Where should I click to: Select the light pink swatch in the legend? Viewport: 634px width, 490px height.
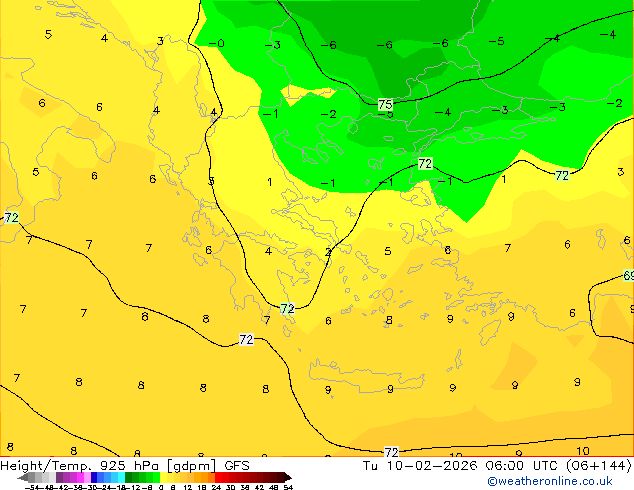87,477
